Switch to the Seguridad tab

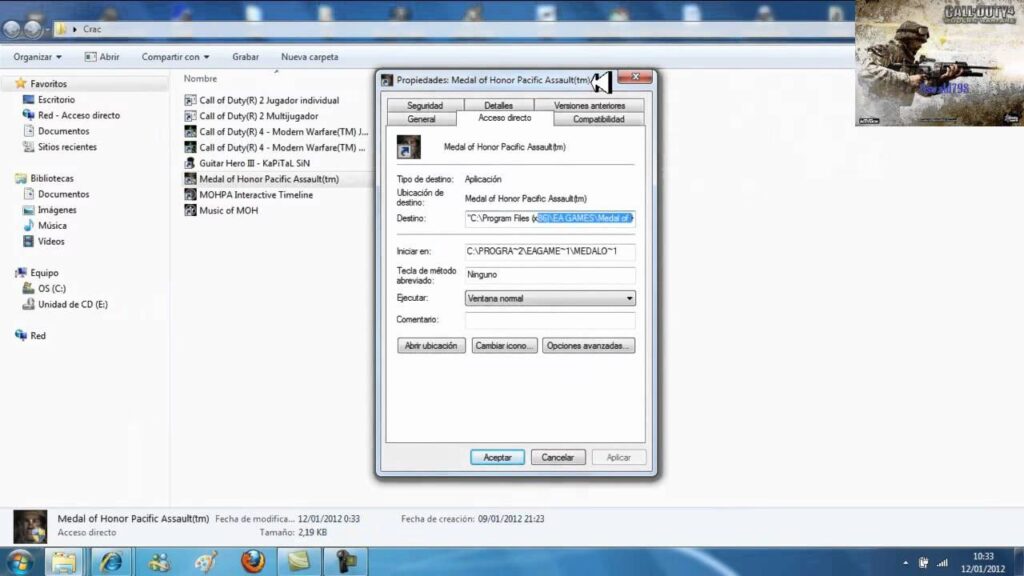tap(425, 105)
